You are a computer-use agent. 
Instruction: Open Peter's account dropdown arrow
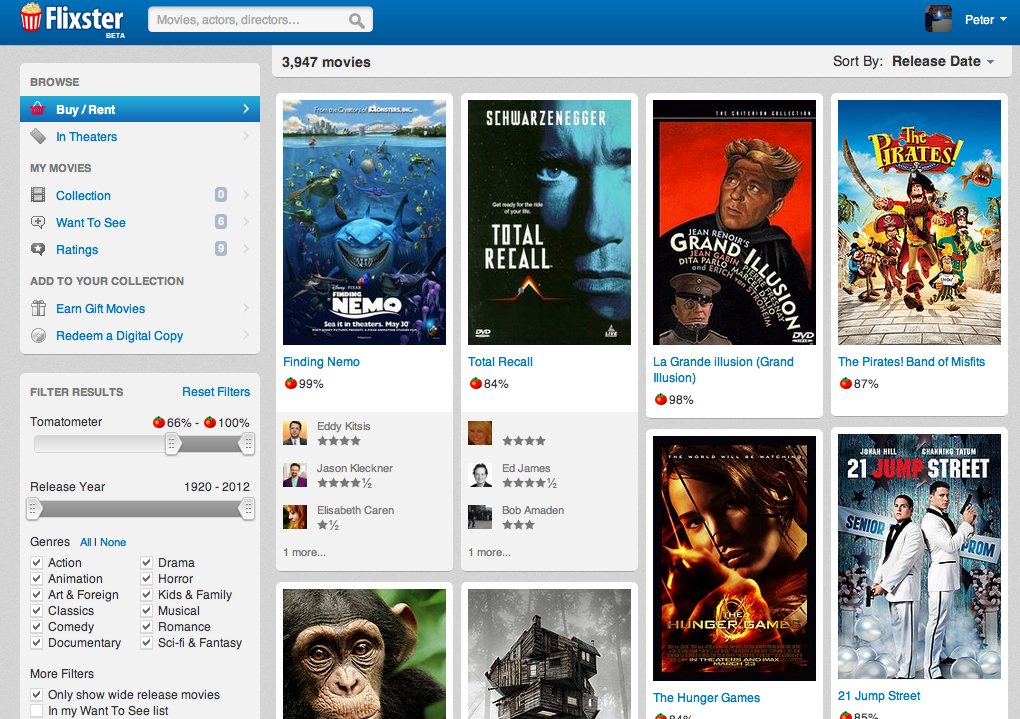(1003, 20)
